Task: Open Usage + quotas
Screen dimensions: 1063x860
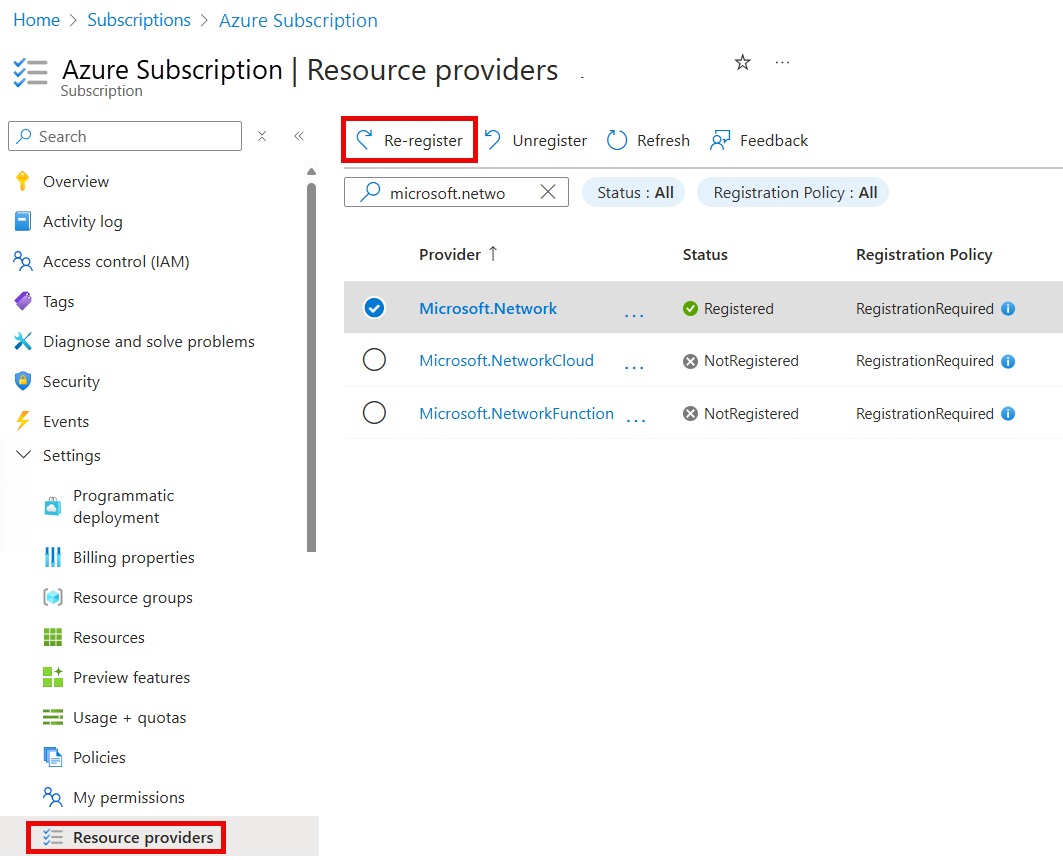Action: (129, 718)
